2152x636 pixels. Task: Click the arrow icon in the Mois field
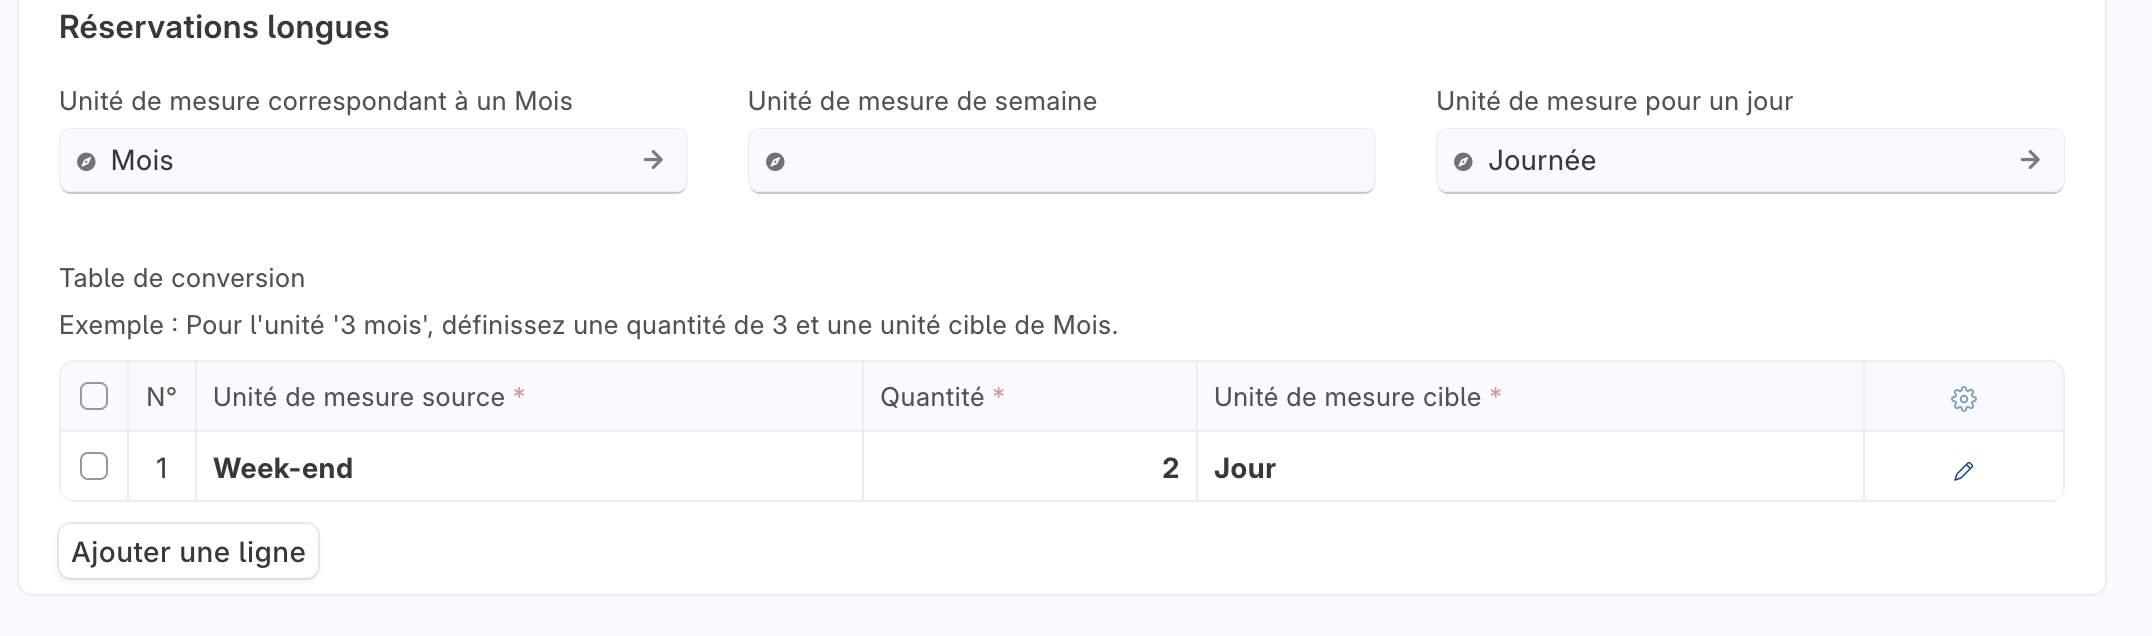pos(653,160)
